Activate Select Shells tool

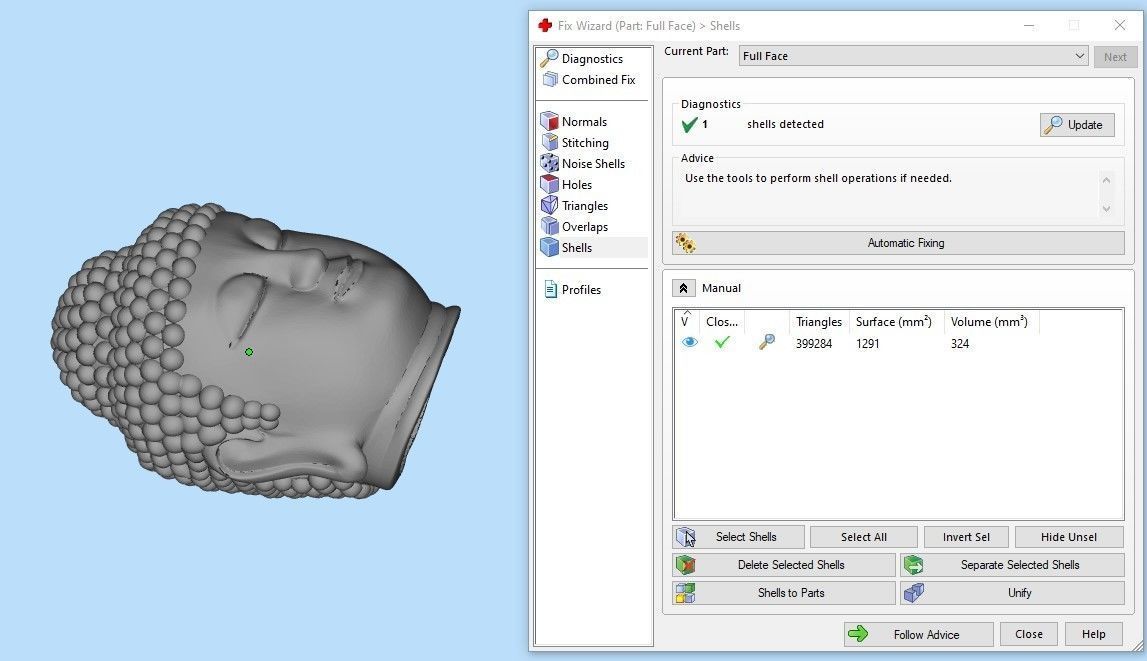point(738,537)
